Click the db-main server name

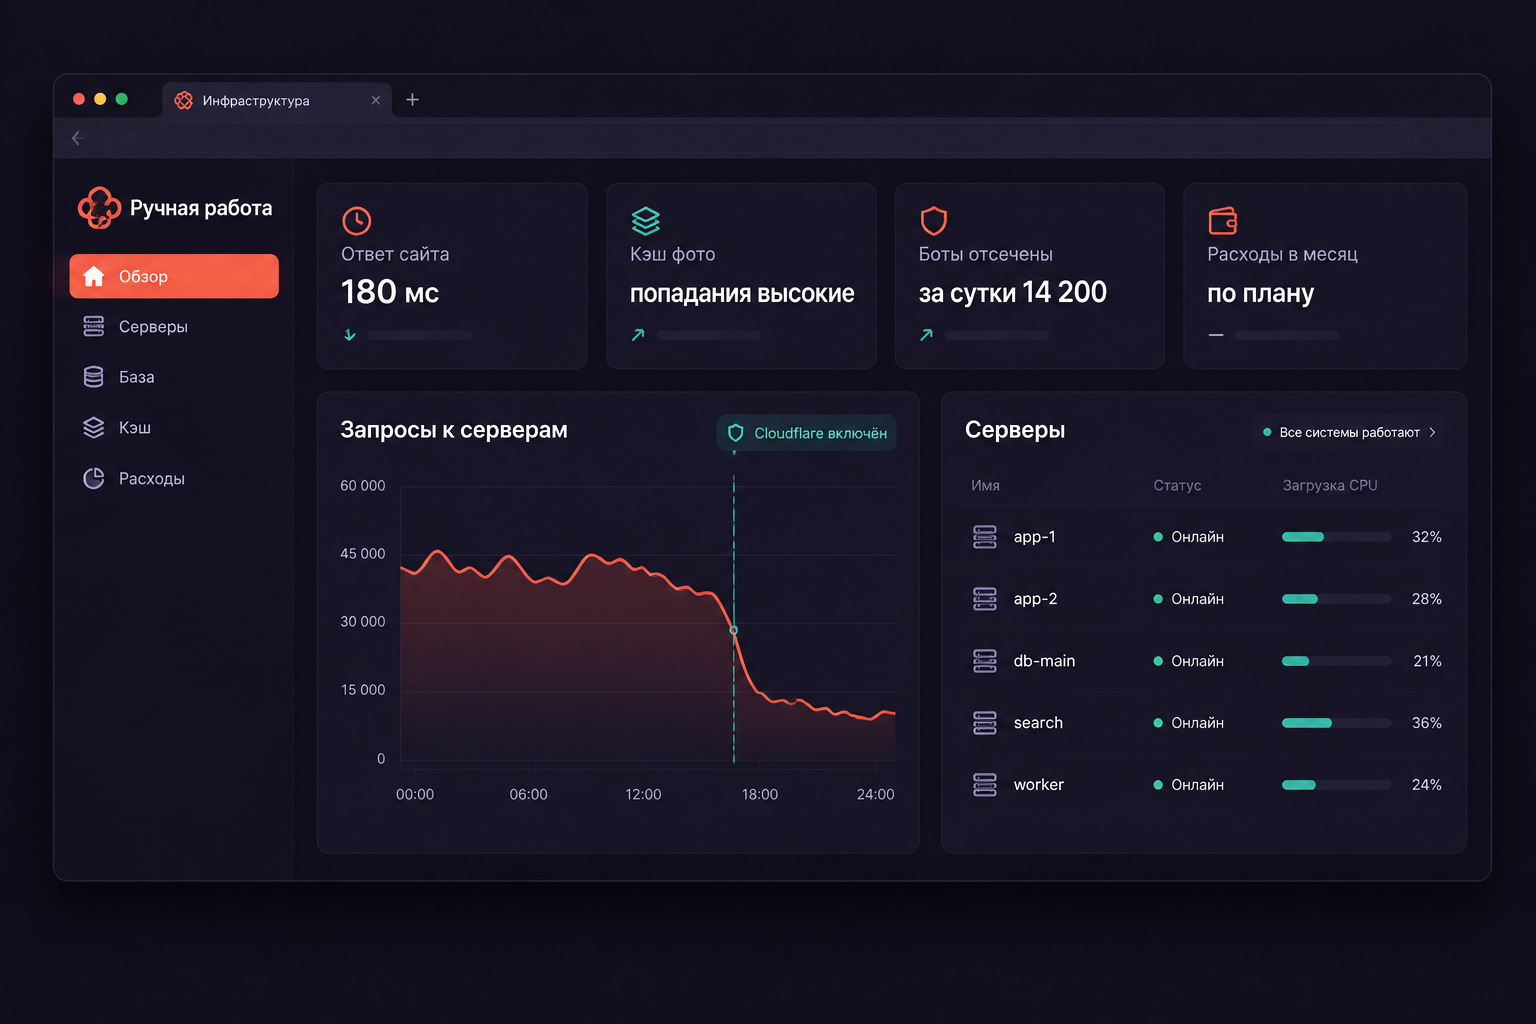[x=1044, y=661]
